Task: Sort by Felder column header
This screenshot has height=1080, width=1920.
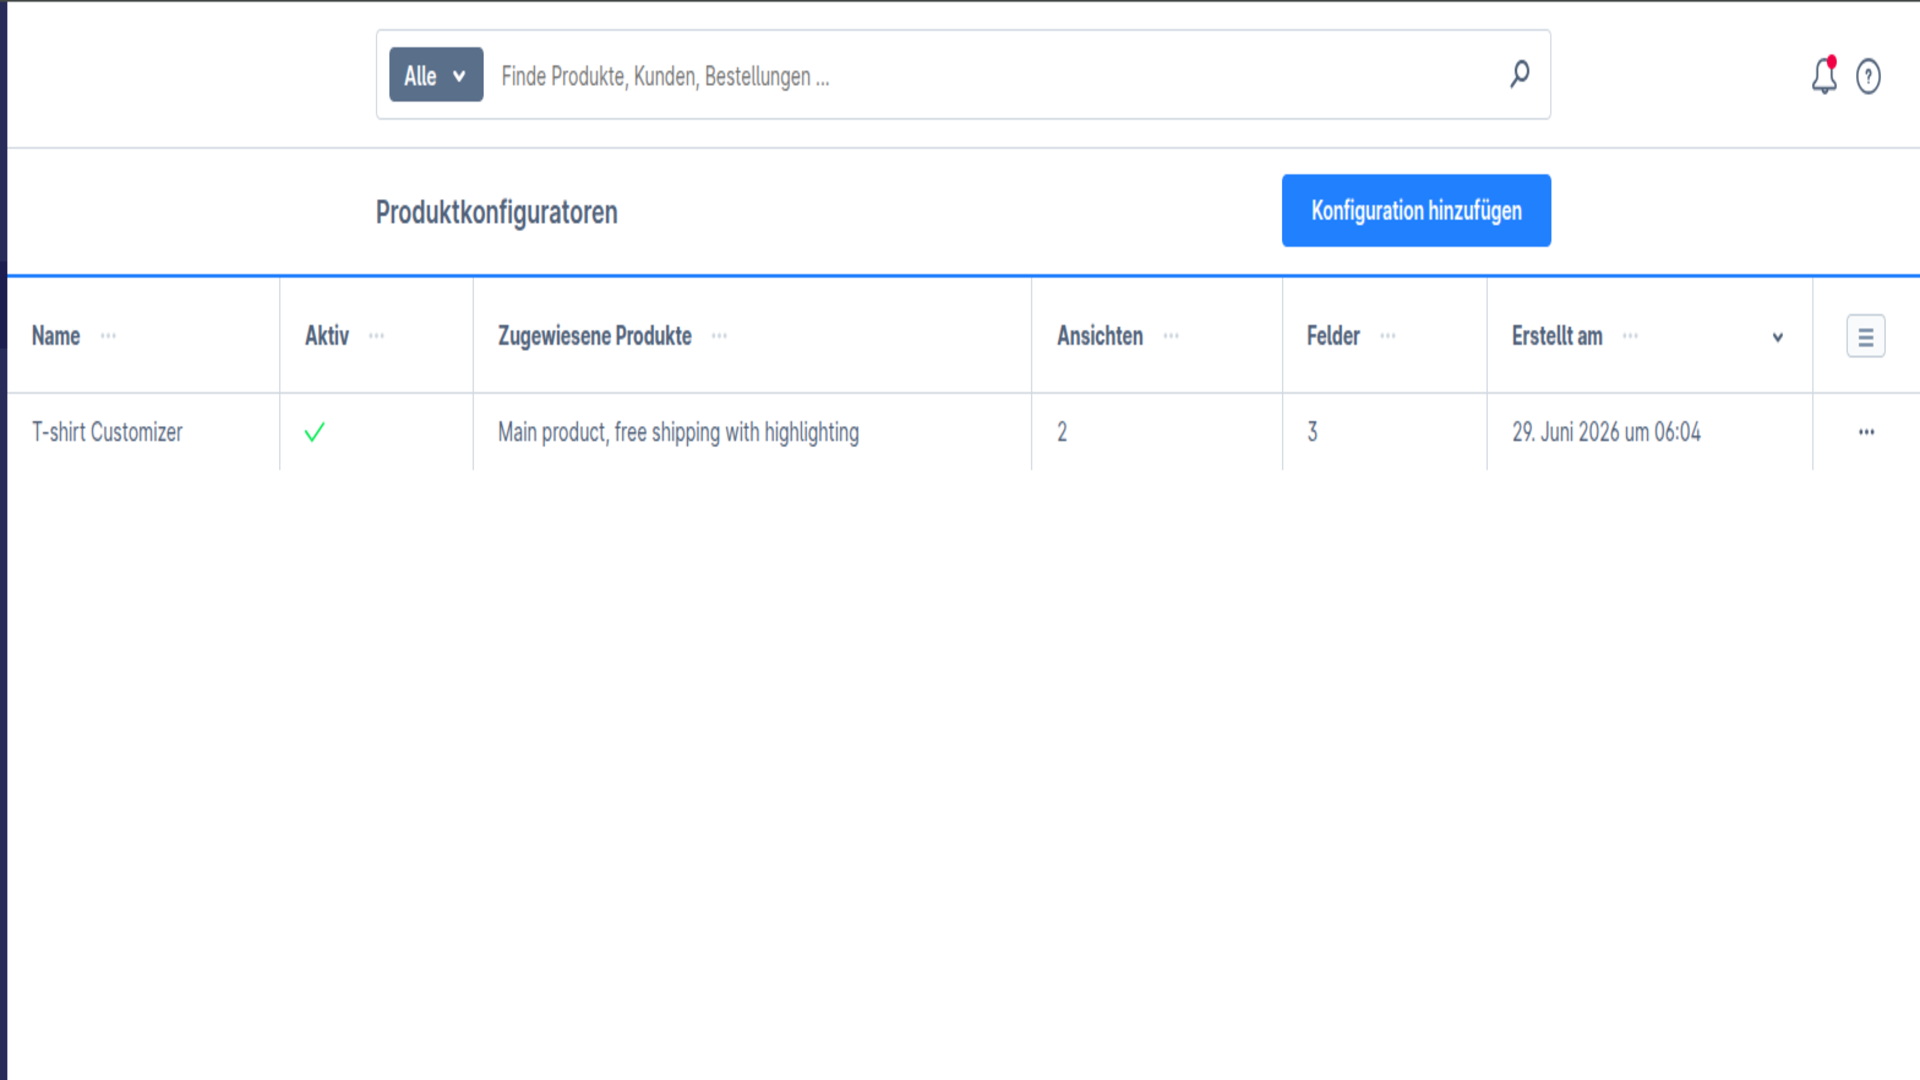Action: [1333, 336]
